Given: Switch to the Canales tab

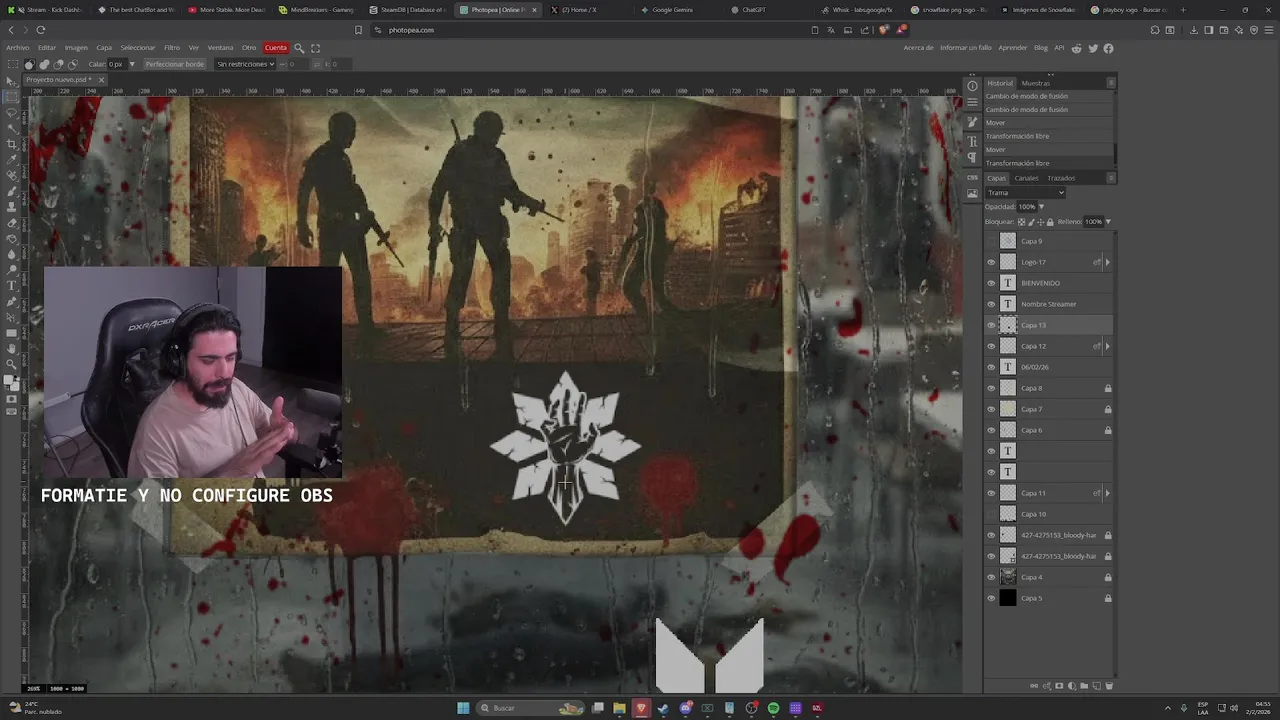Looking at the screenshot, I should pos(1026,178).
